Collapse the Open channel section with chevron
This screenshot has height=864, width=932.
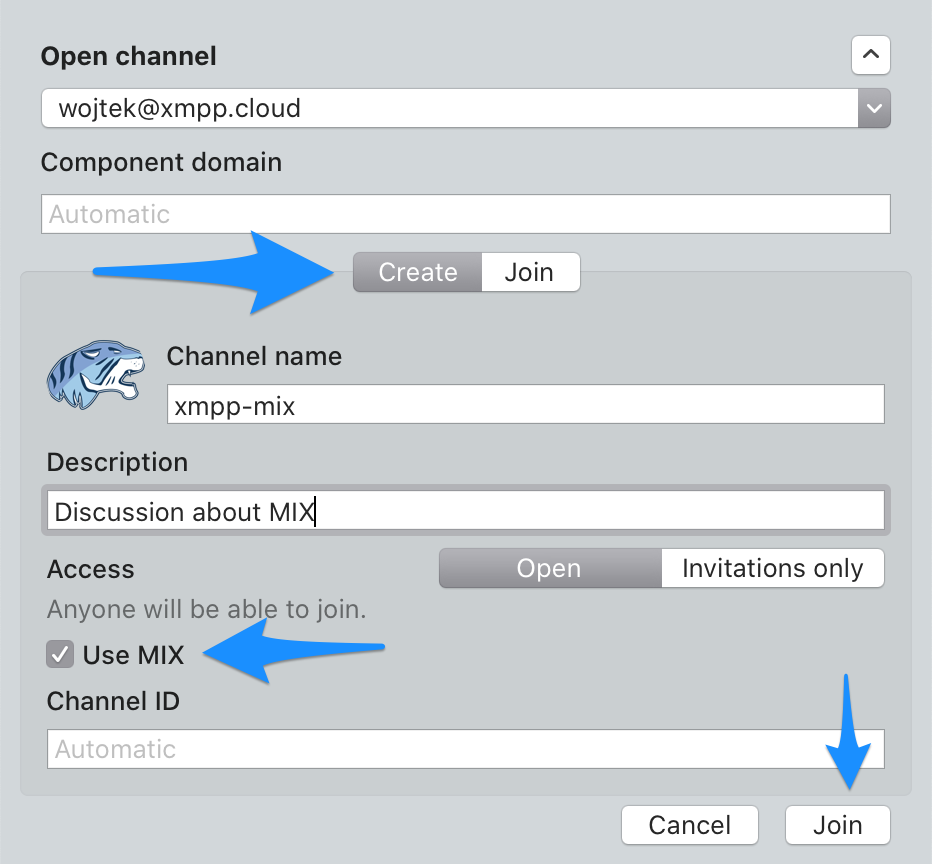click(870, 56)
